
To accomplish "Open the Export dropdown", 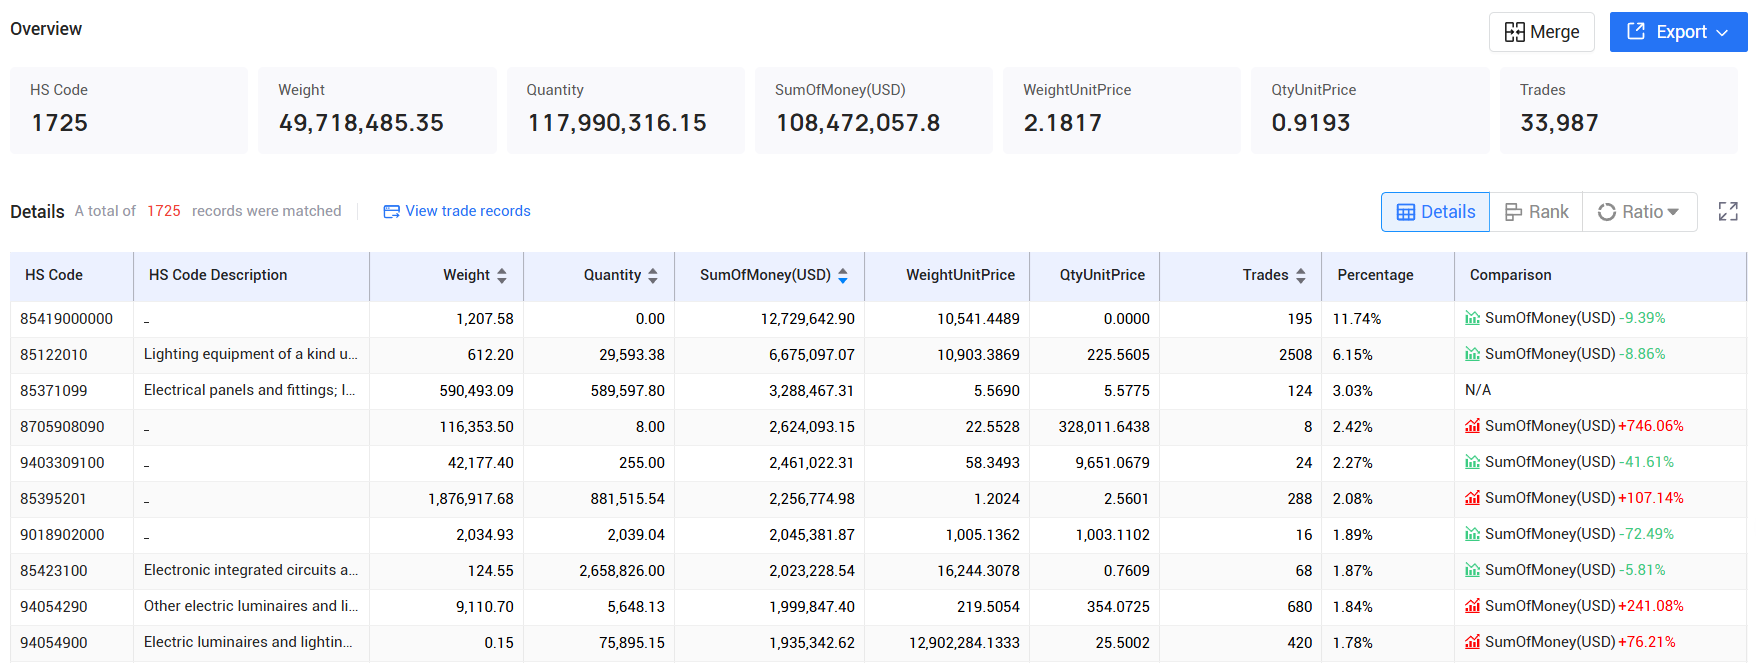I will 1678,32.
